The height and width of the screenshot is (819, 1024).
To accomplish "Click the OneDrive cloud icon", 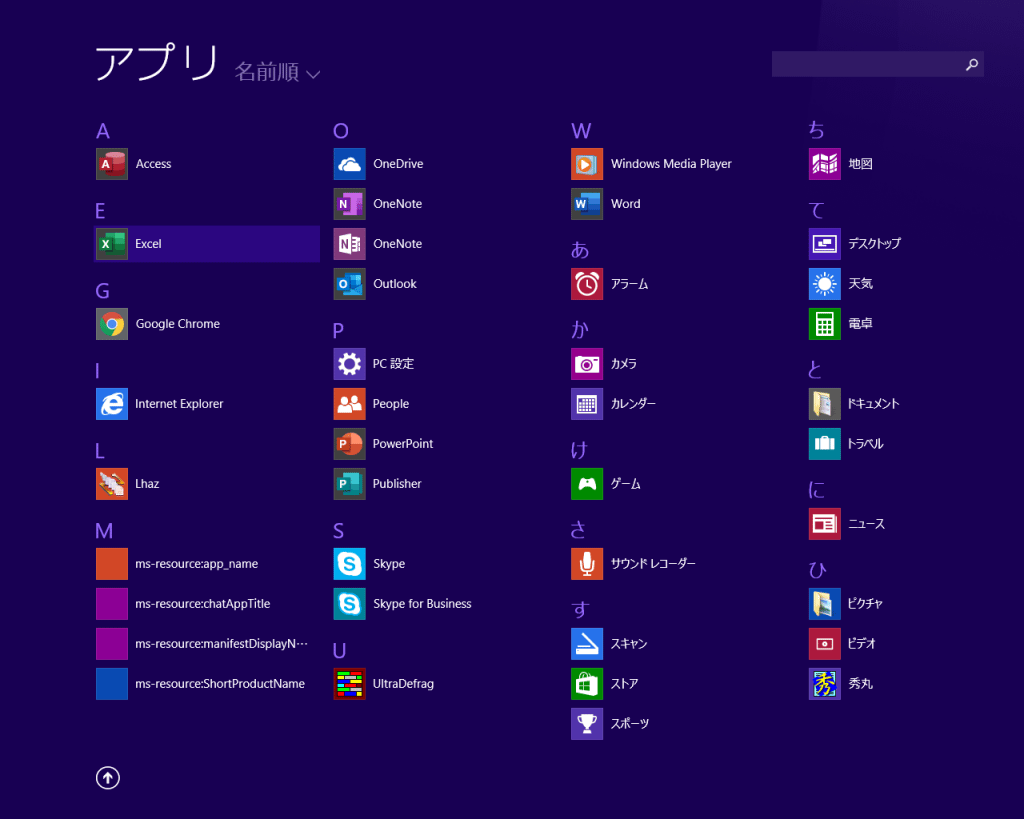I will pyautogui.click(x=349, y=164).
